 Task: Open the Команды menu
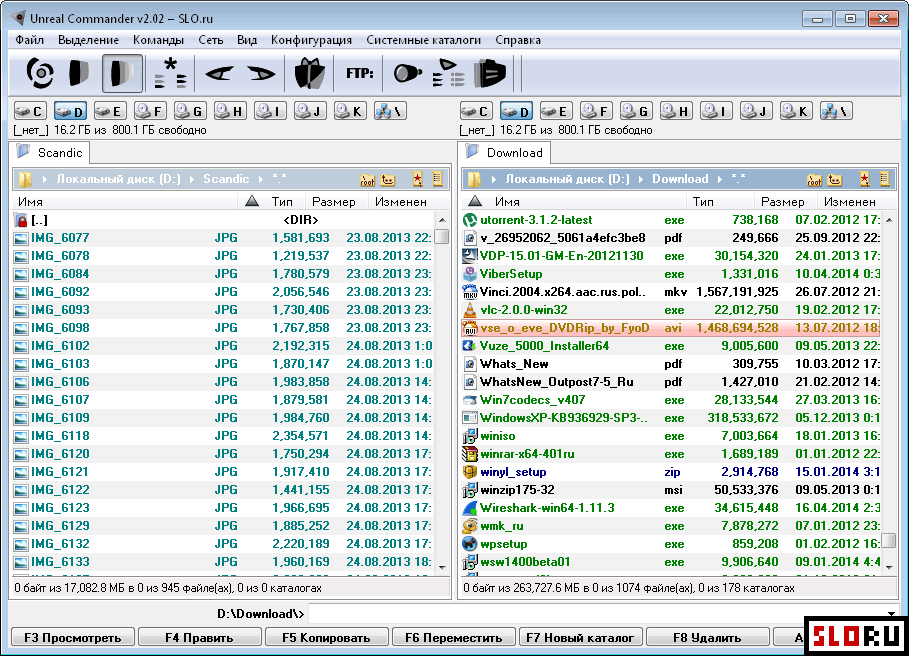[x=158, y=40]
